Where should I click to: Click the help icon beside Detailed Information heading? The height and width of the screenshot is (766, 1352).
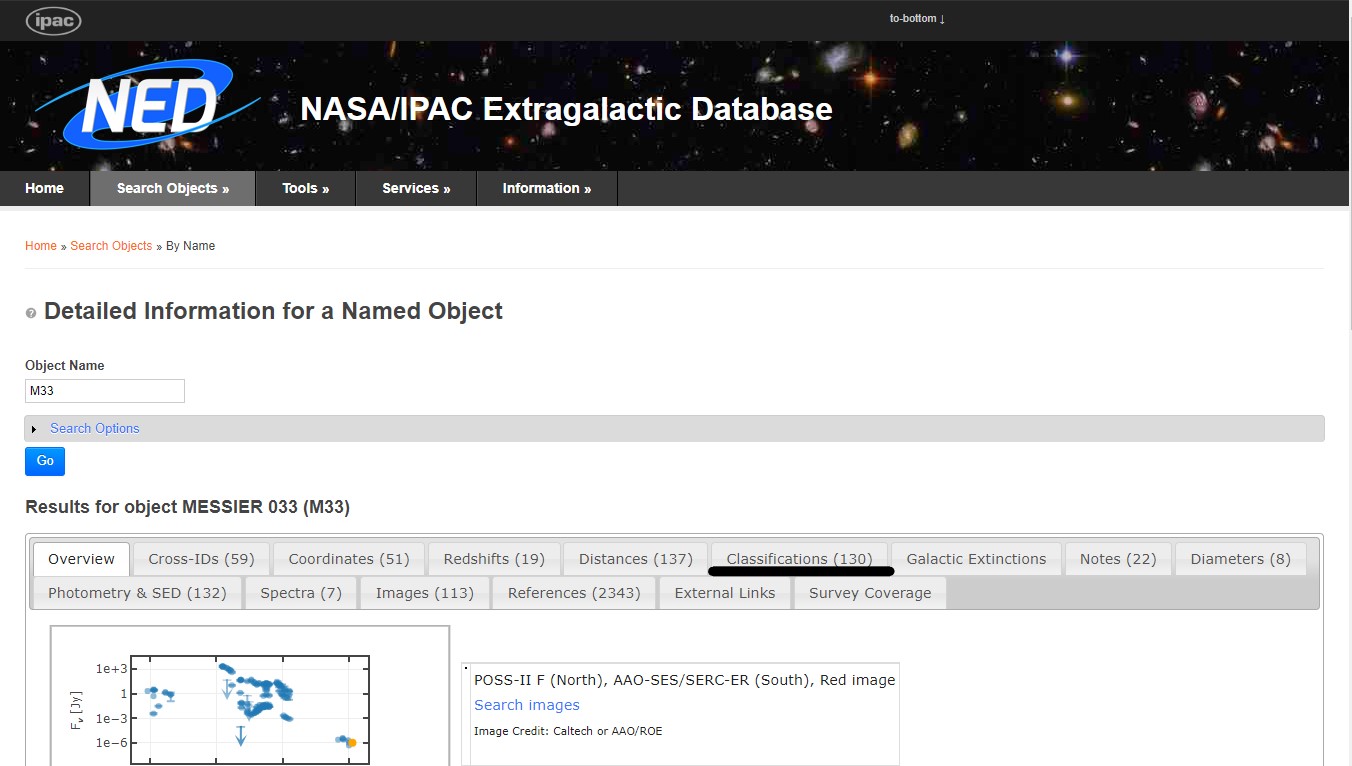31,313
